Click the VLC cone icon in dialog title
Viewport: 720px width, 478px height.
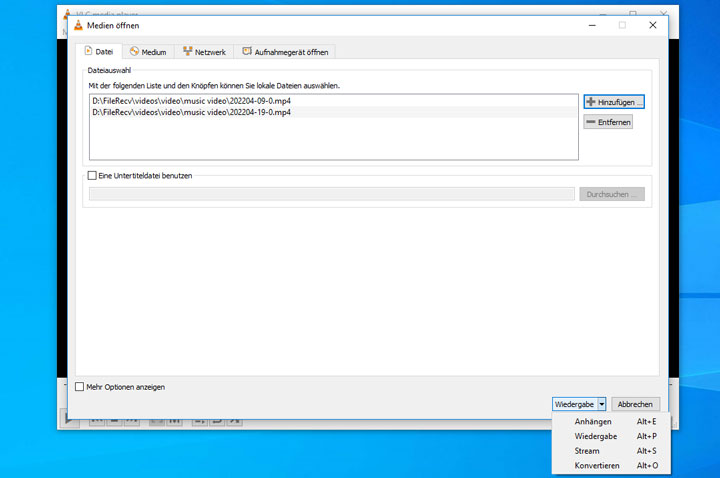[x=79, y=26]
